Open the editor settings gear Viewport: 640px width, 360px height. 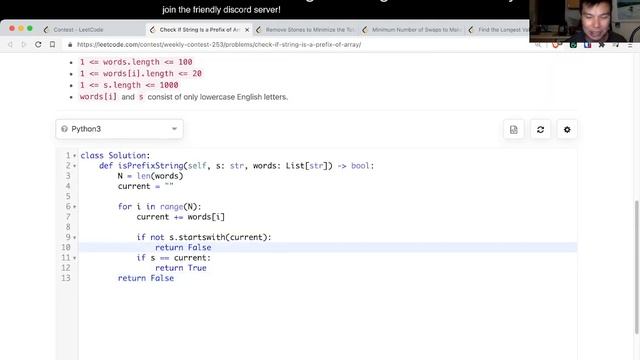tap(567, 130)
